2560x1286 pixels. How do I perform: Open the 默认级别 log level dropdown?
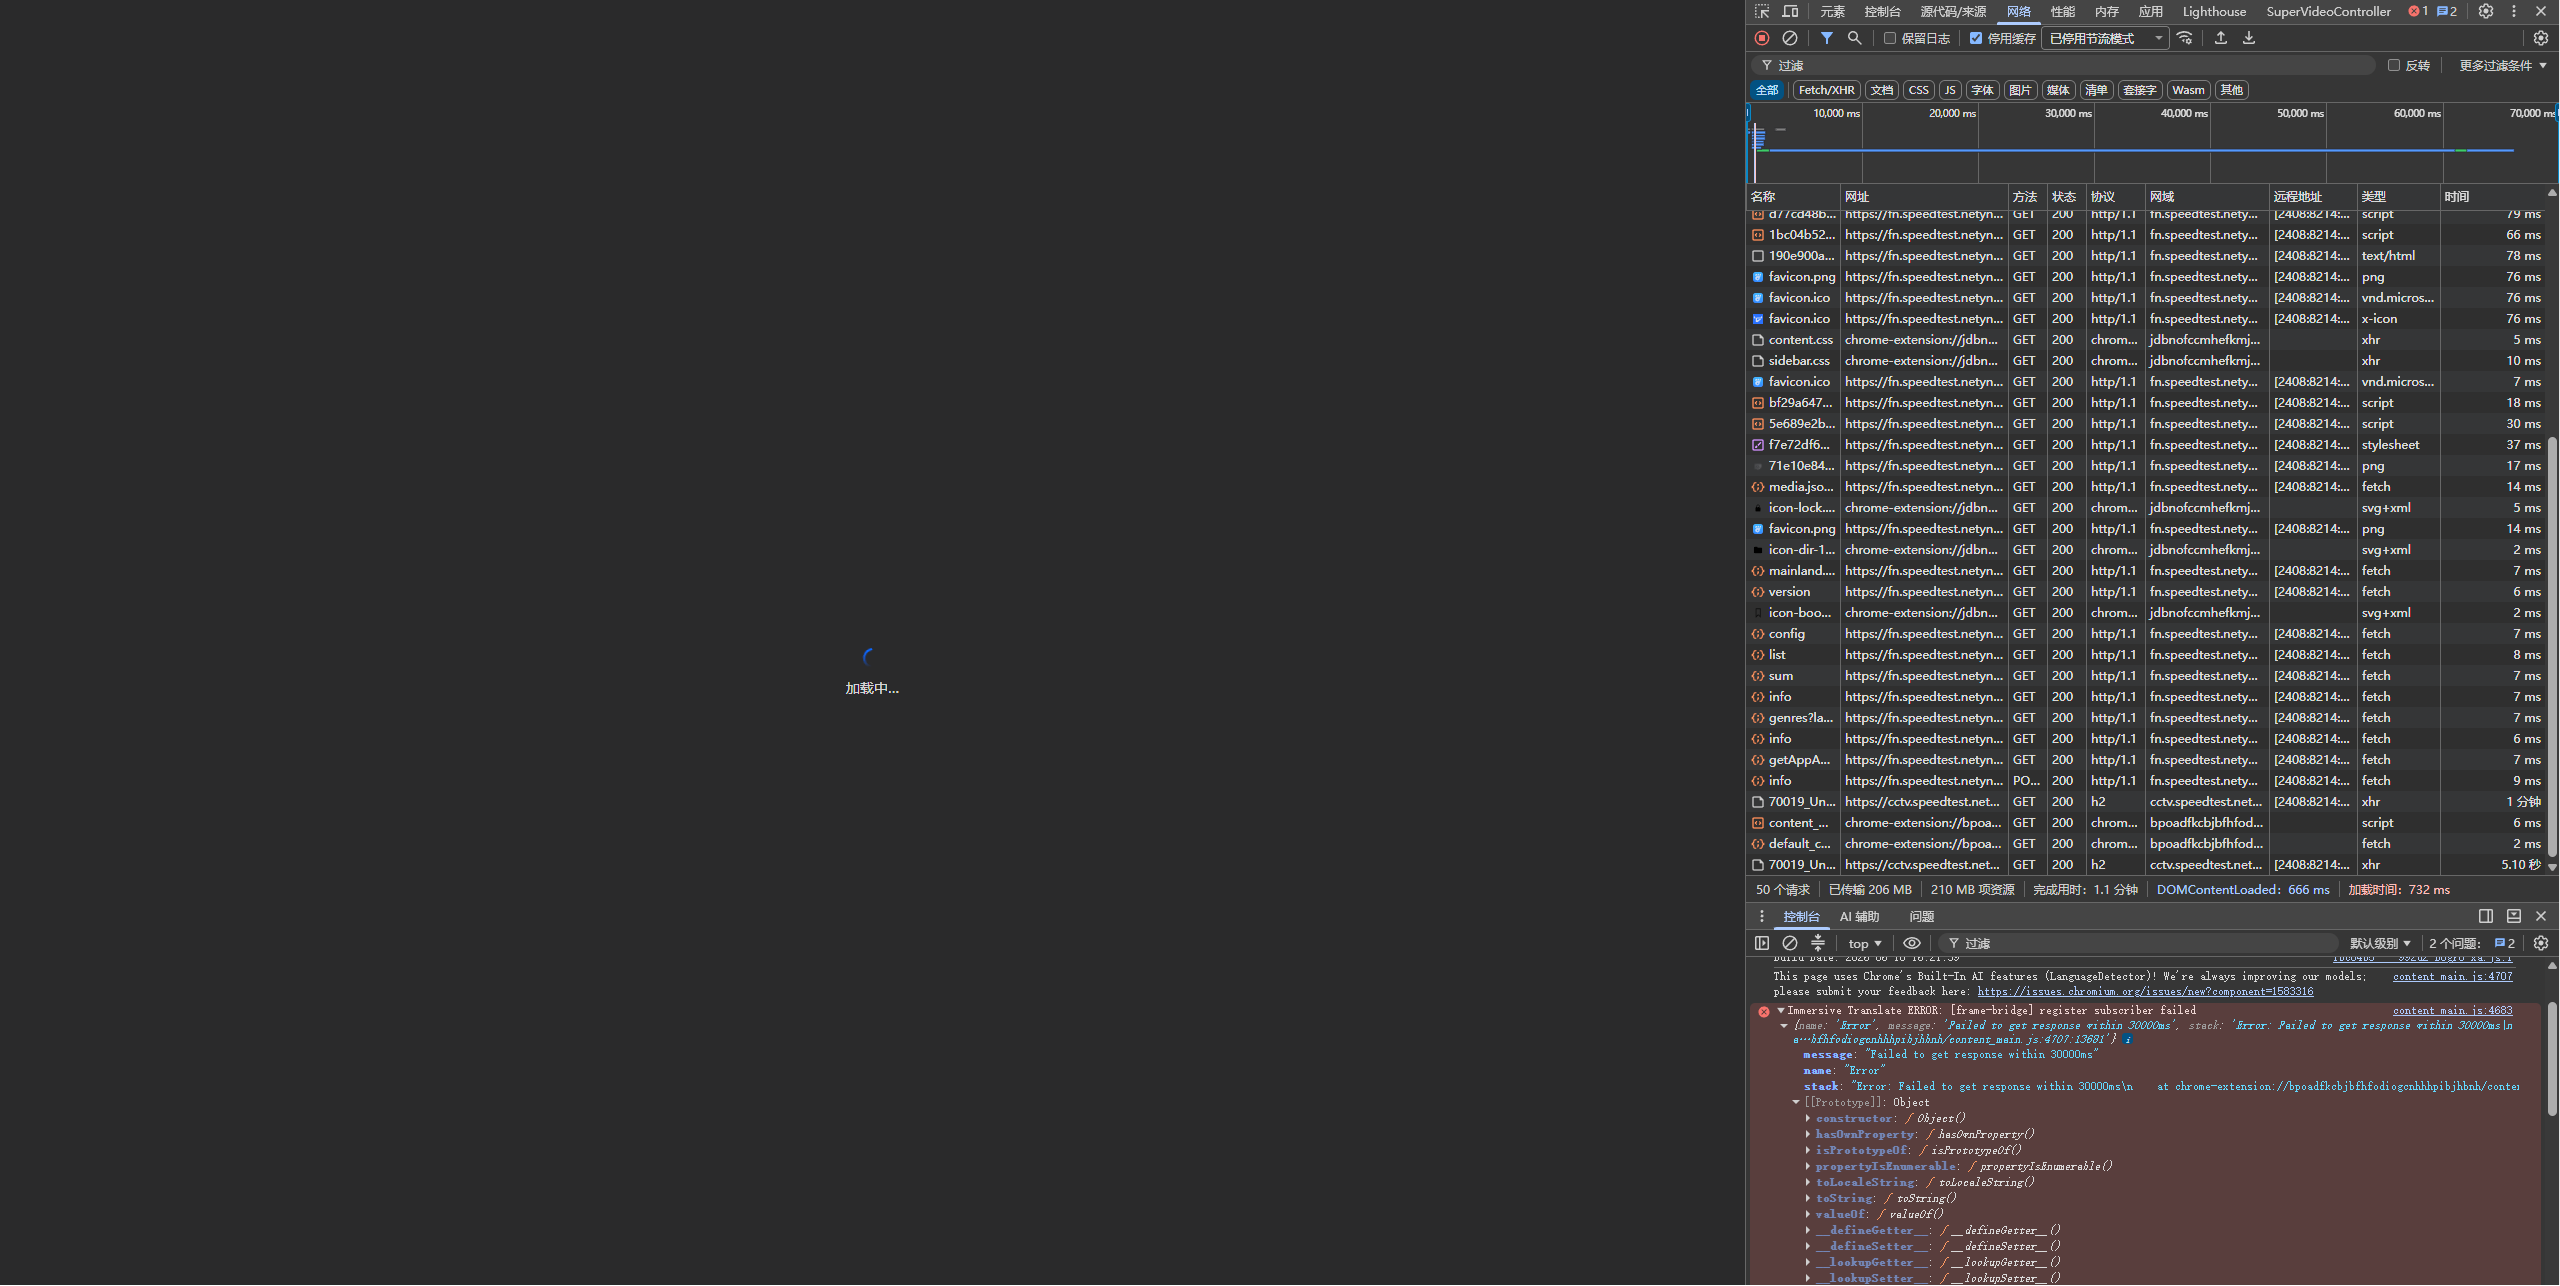pyautogui.click(x=2380, y=943)
